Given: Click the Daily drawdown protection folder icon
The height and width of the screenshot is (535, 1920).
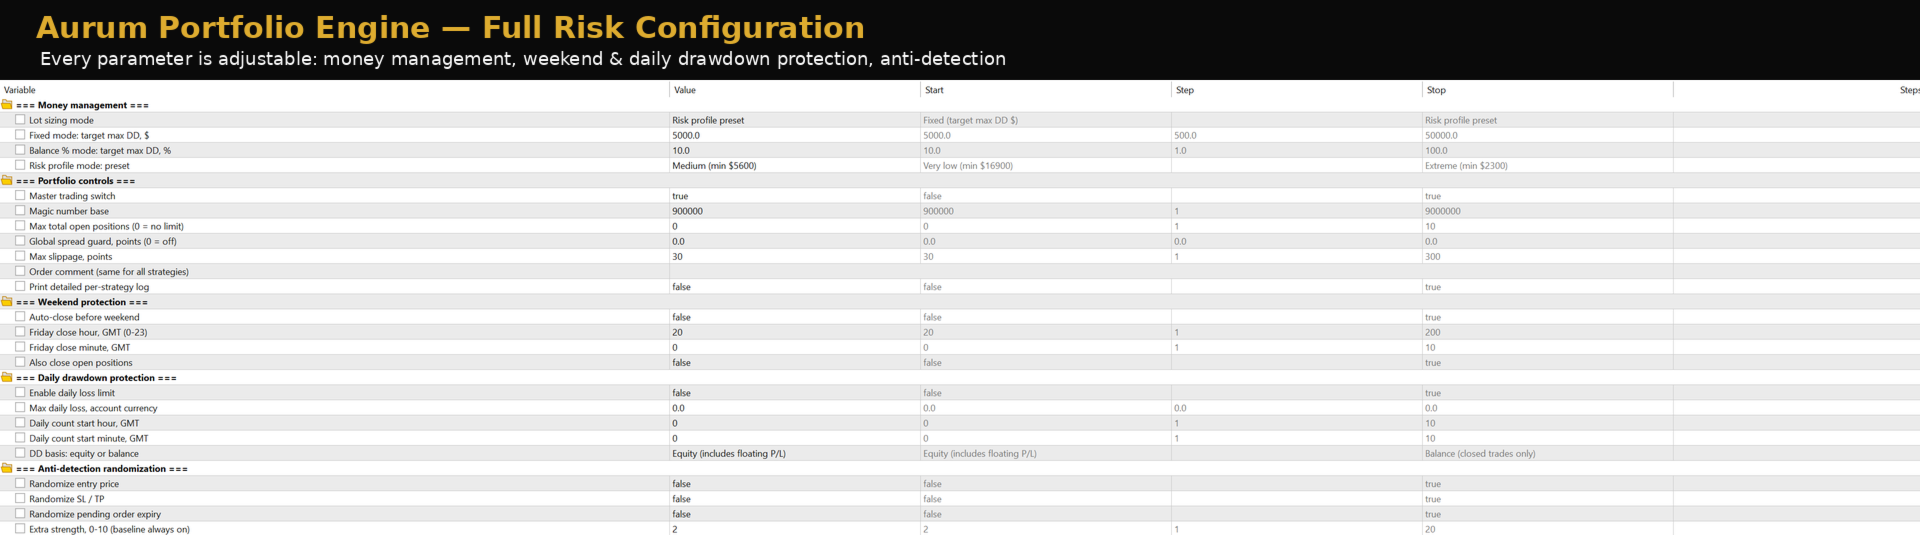Looking at the screenshot, I should point(7,378).
